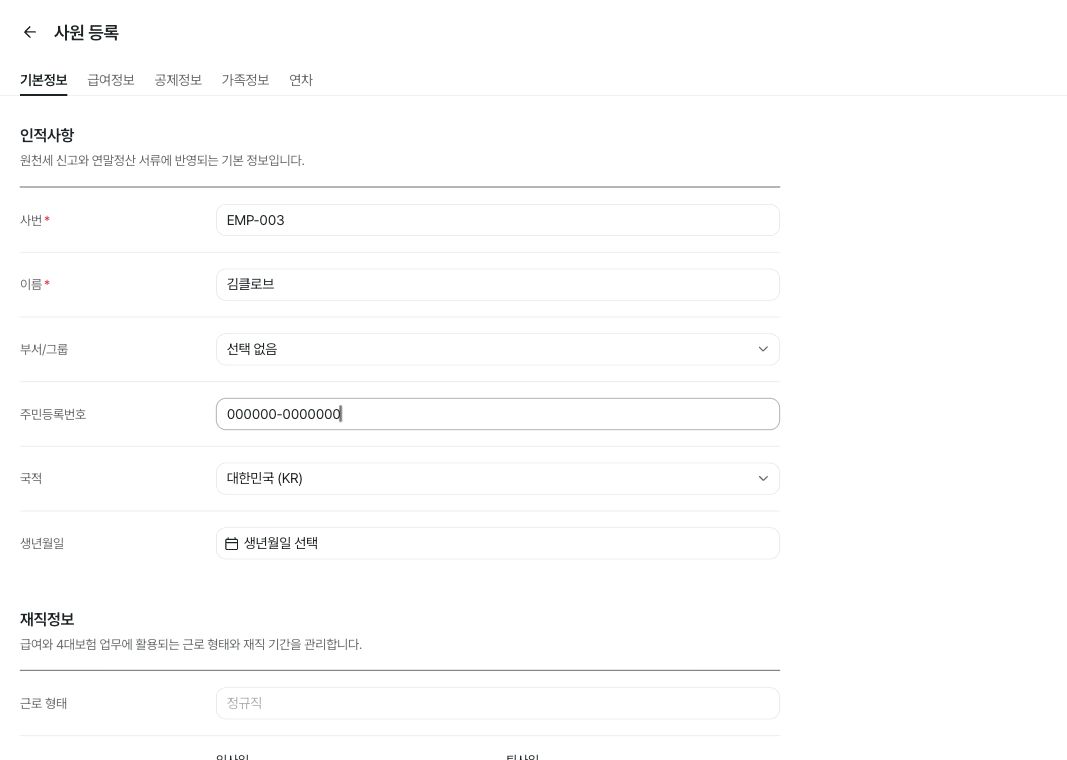Image resolution: width=1067 pixels, height=760 pixels.
Task: Open the 부서/그룹 dropdown showing 선택 없음
Action: (x=497, y=349)
